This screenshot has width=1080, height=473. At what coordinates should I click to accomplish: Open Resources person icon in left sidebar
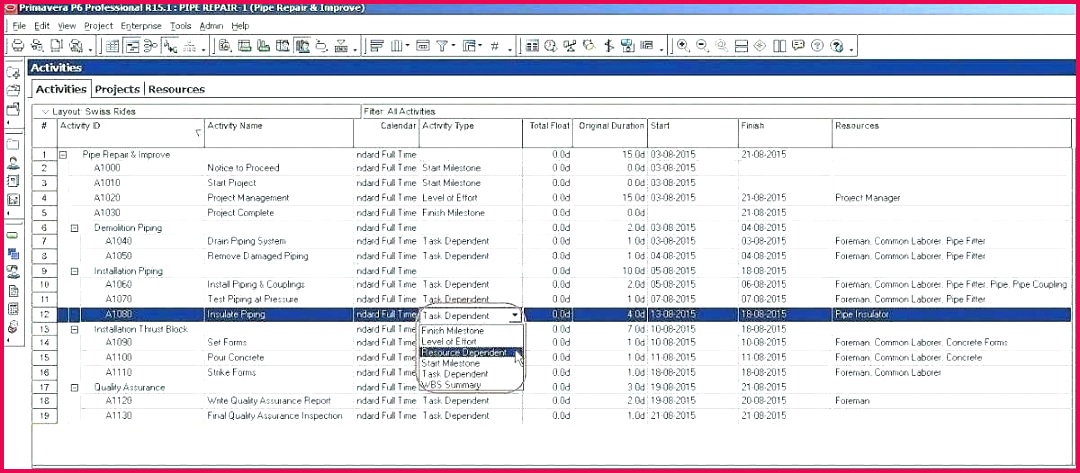click(x=13, y=163)
